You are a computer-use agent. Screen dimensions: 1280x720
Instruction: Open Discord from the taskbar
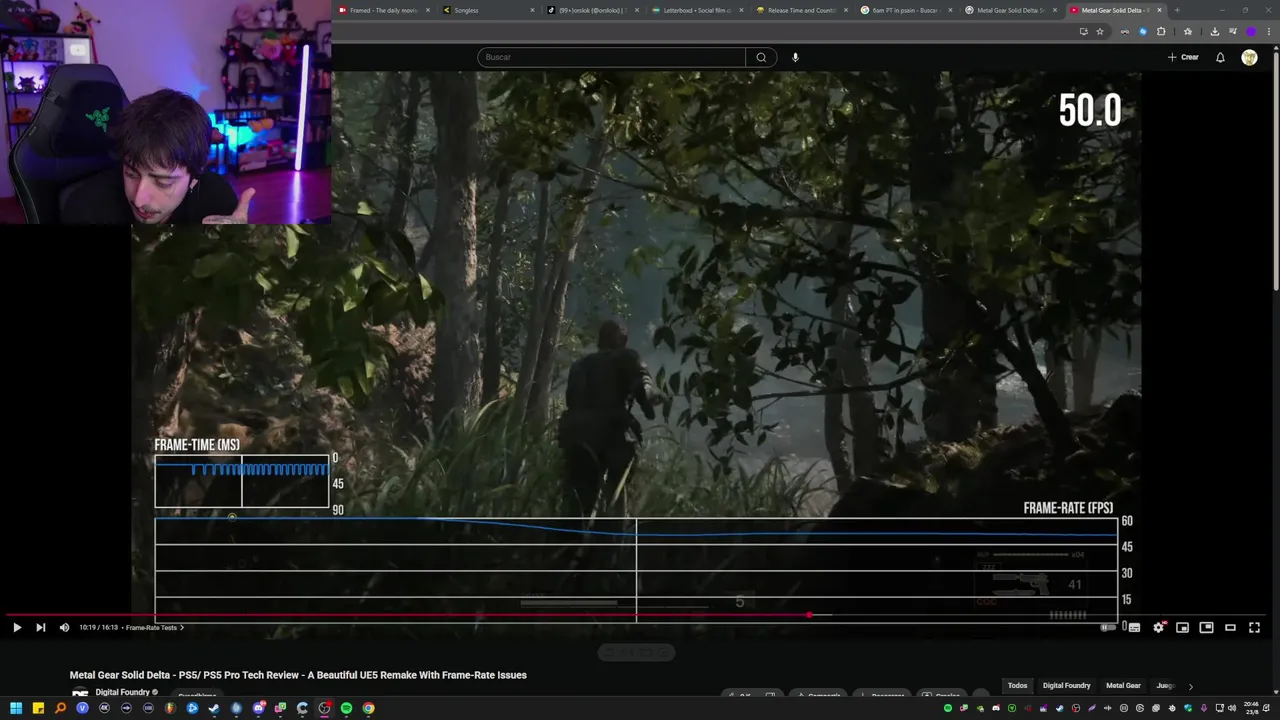[x=259, y=708]
